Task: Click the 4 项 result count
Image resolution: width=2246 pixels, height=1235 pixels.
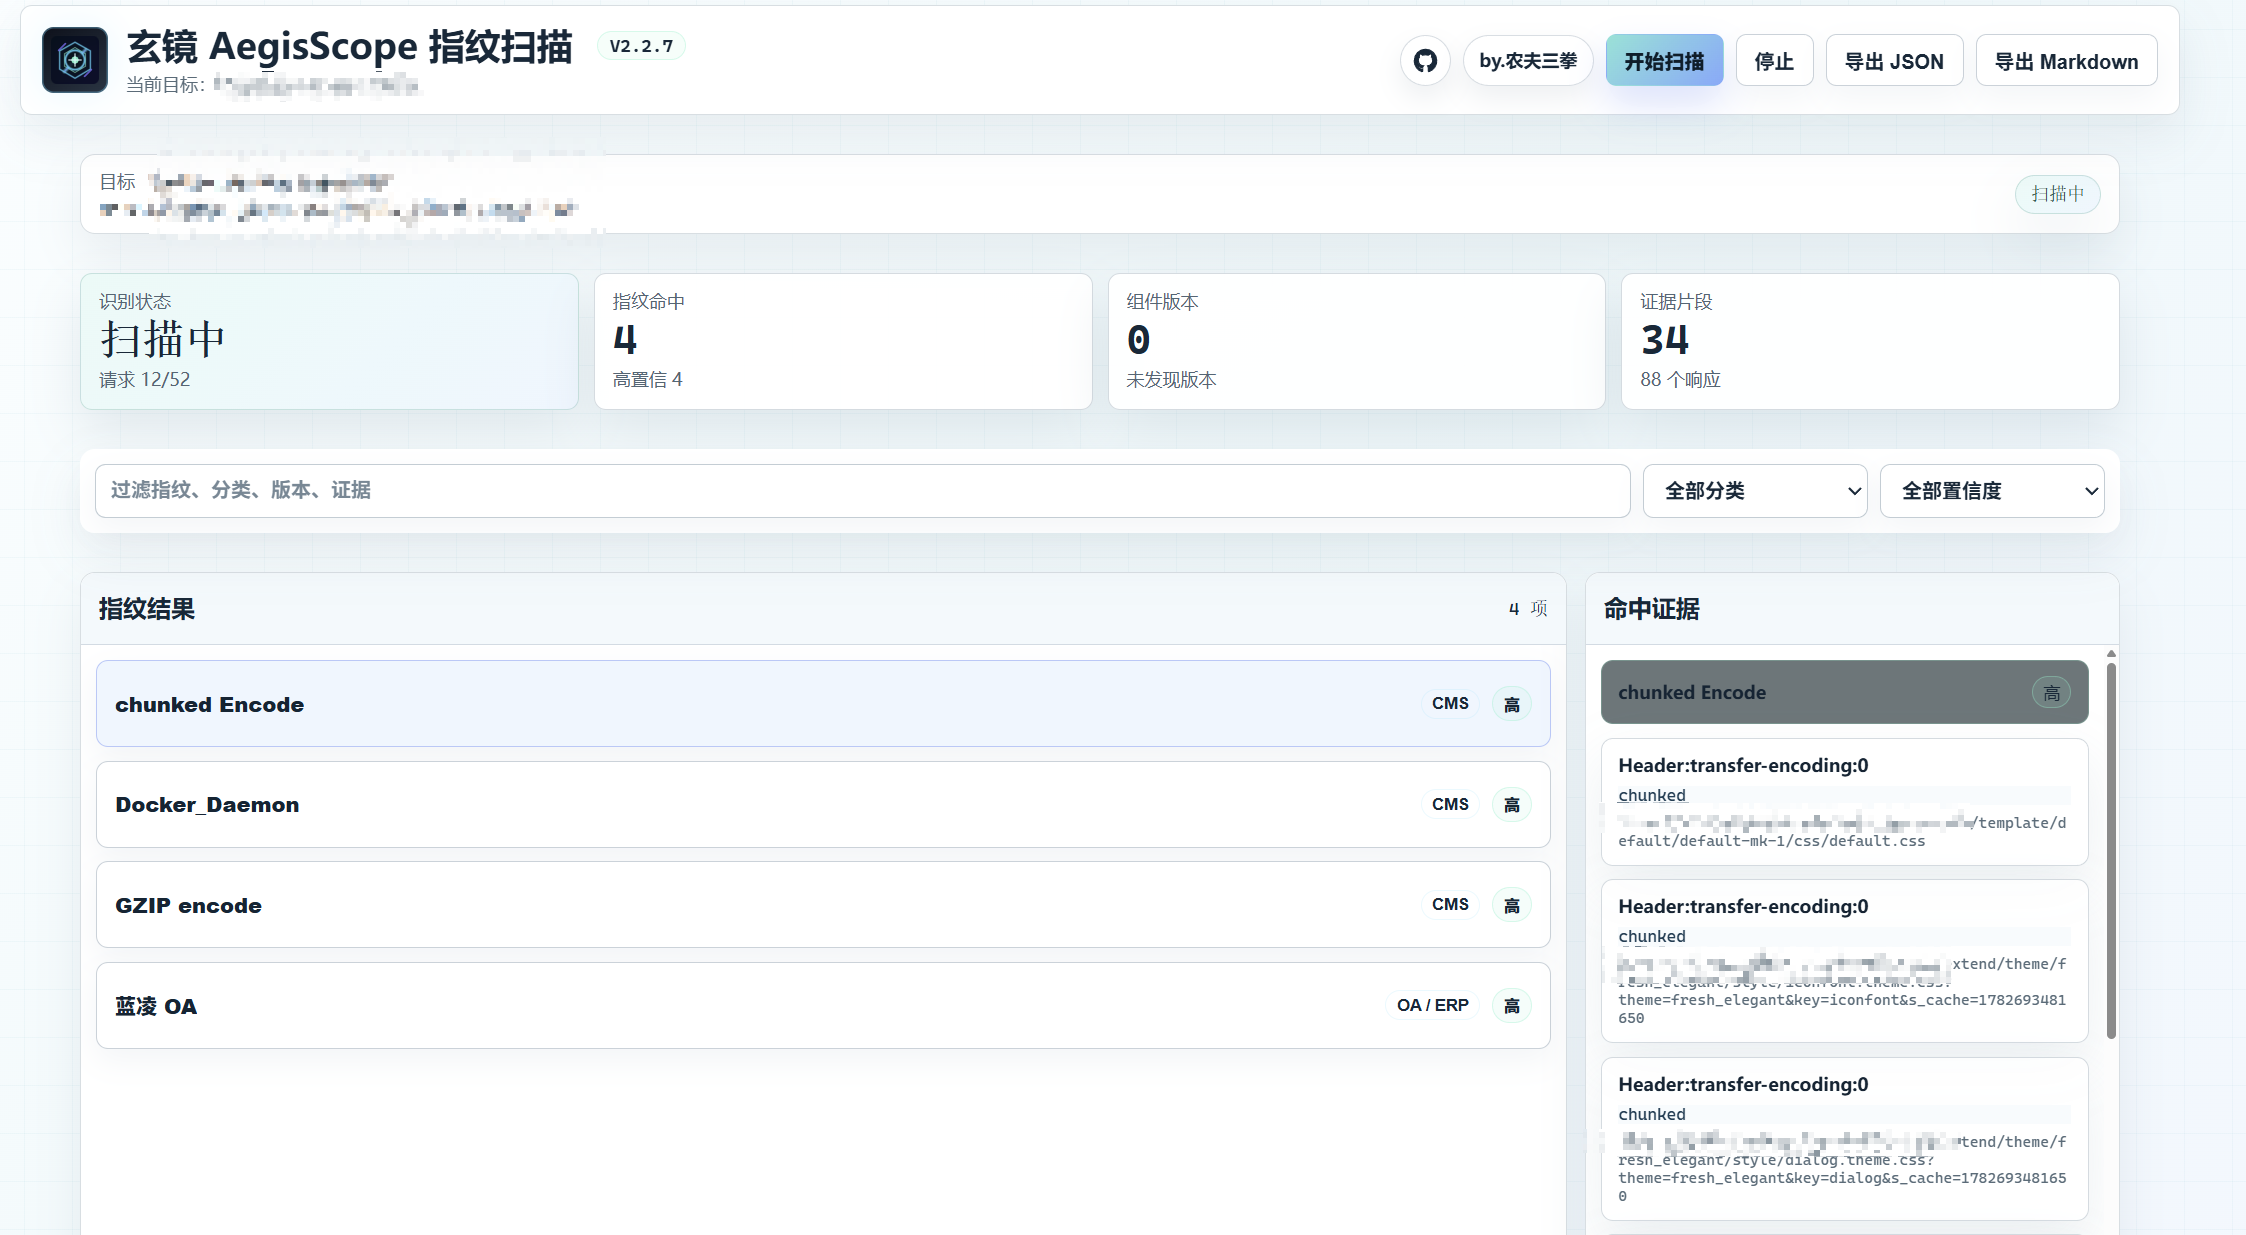Action: pyautogui.click(x=1528, y=608)
